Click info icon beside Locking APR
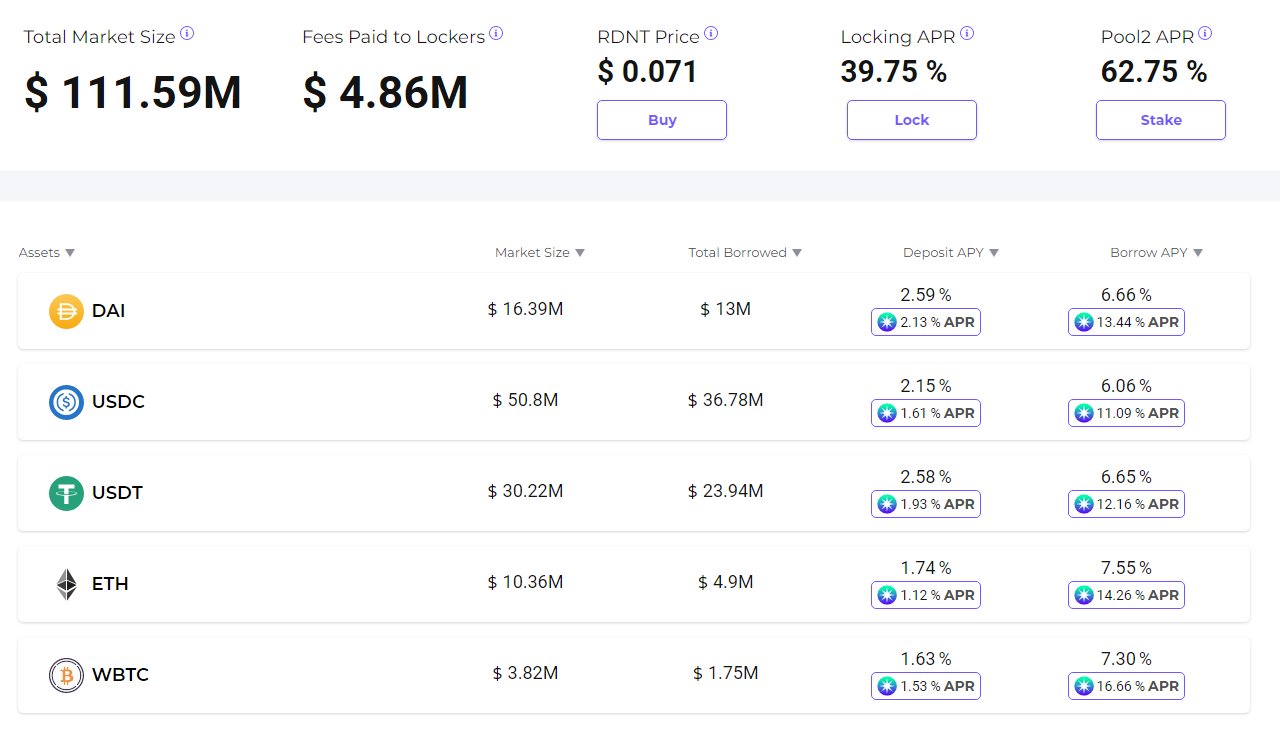Viewport: 1280px width, 737px height. point(967,34)
